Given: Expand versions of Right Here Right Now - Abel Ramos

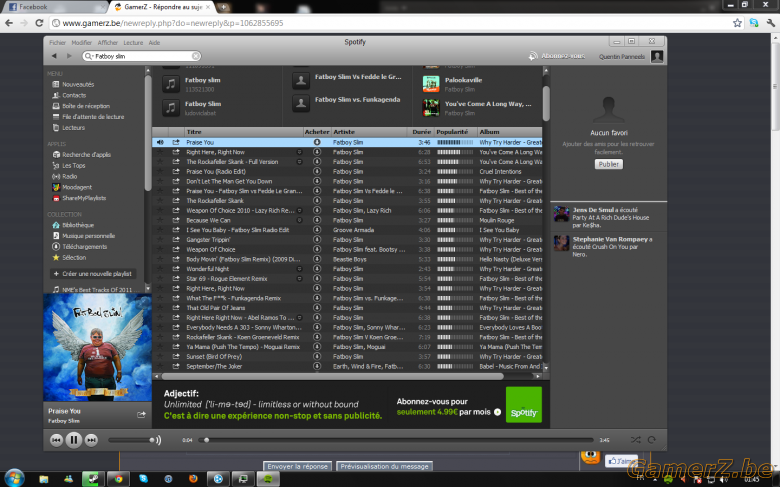Looking at the screenshot, I should point(299,318).
